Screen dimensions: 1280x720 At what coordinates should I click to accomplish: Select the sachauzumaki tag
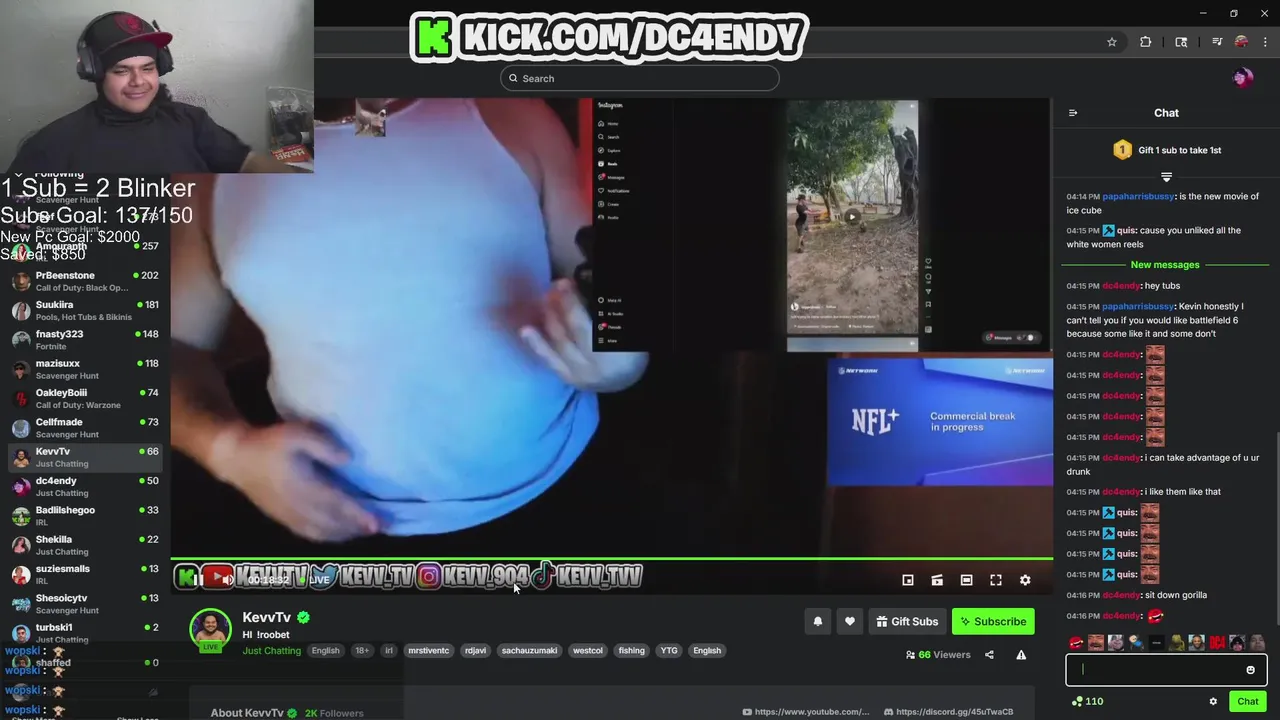click(529, 651)
